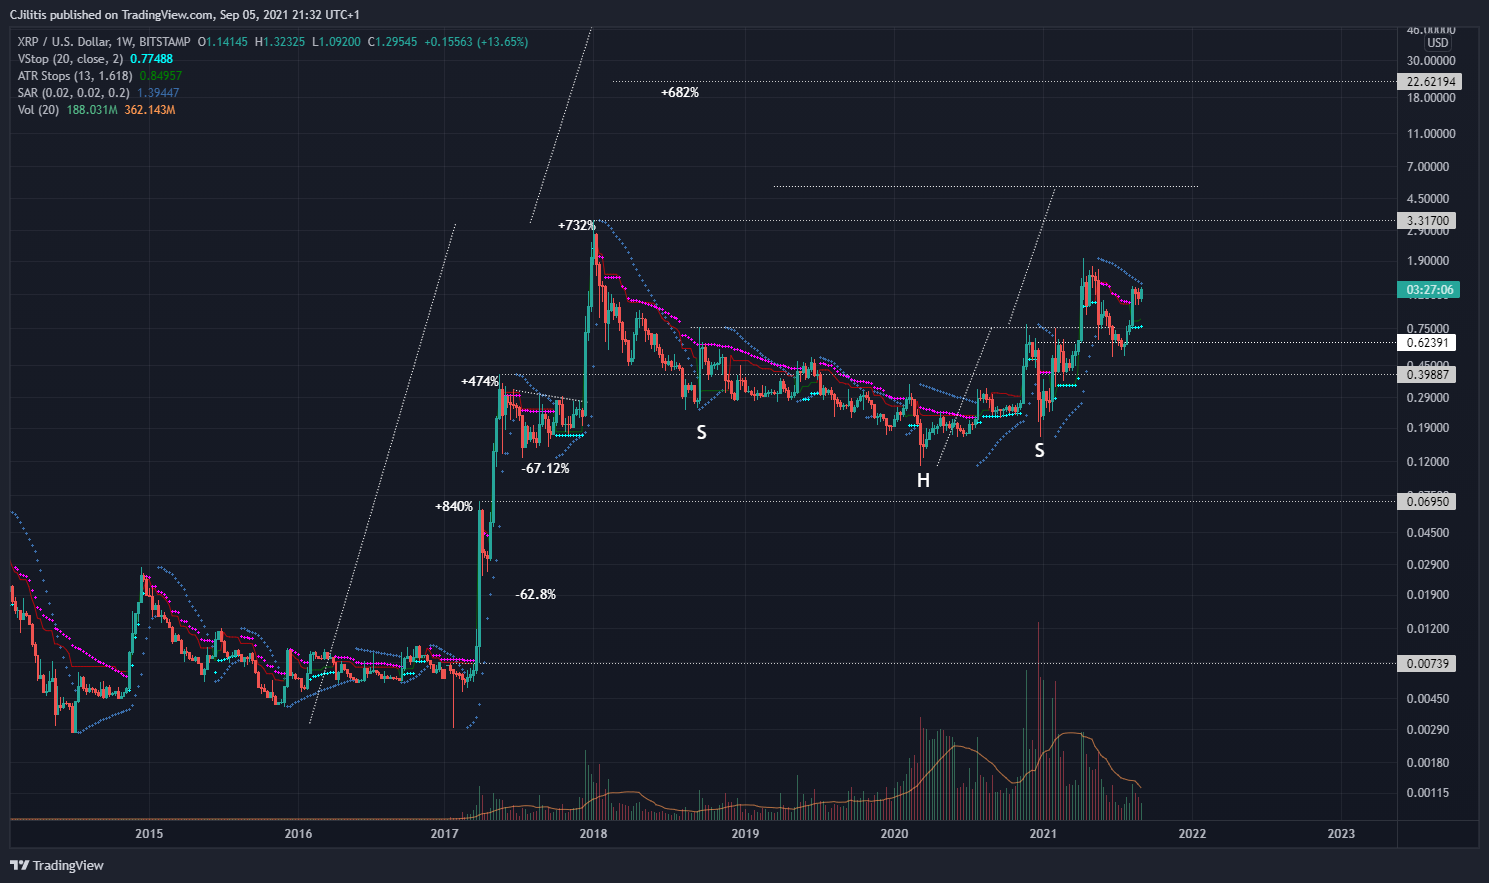Viewport: 1489px width, 883px height.
Task: Click the 0.00115 price axis tick
Action: (x=1428, y=793)
